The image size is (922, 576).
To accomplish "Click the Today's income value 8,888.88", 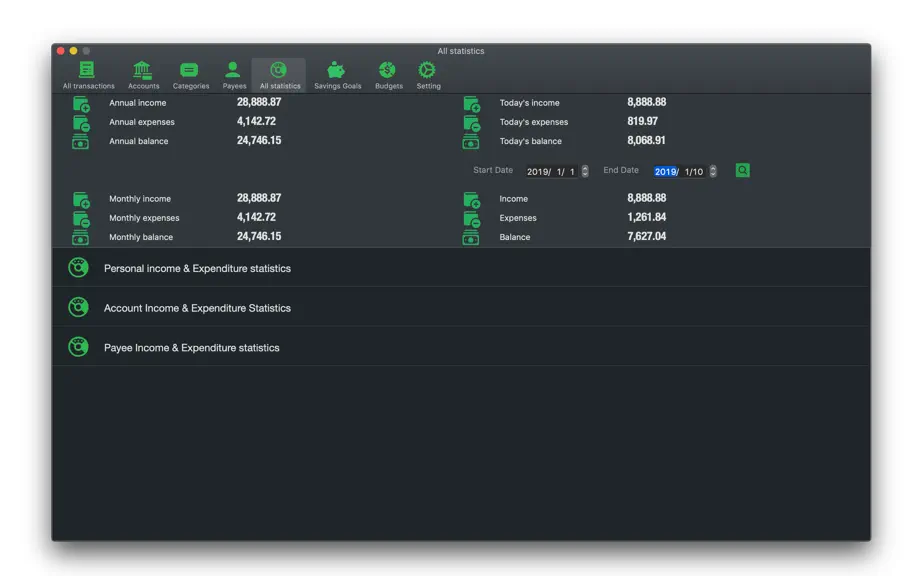I will (x=646, y=102).
